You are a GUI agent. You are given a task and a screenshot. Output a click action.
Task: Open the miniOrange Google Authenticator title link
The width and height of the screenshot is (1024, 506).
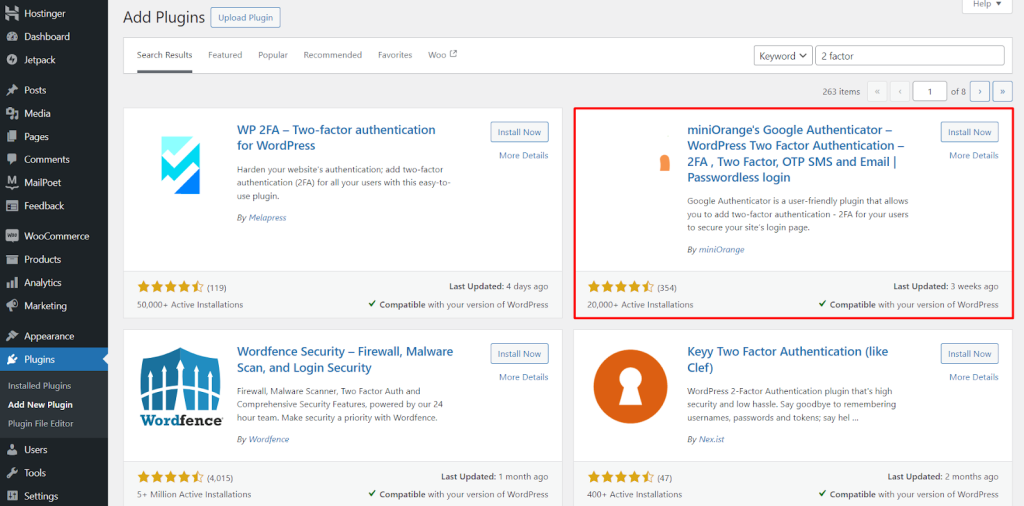[x=796, y=153]
